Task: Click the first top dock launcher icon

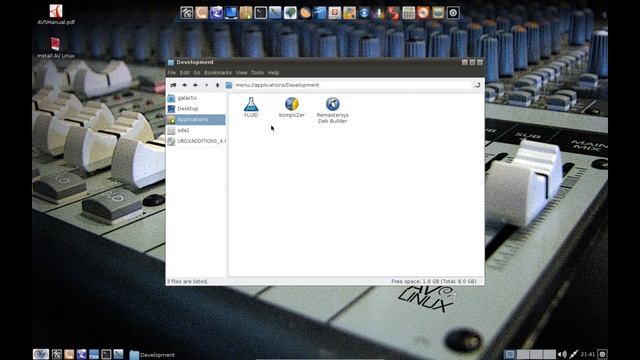Action: (187, 13)
